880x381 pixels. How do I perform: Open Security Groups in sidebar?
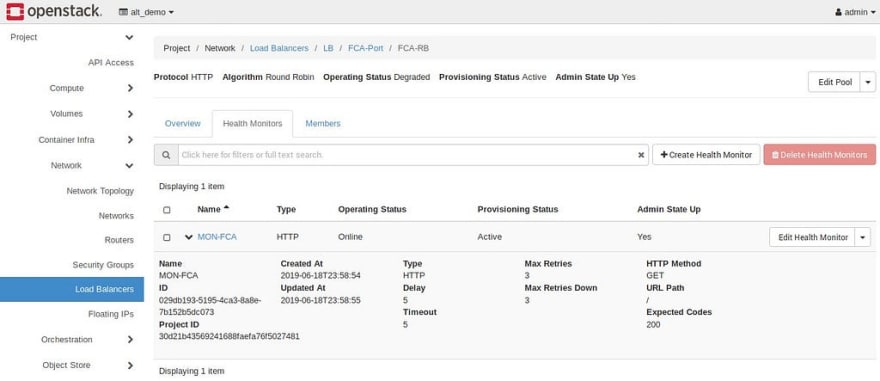point(103,265)
